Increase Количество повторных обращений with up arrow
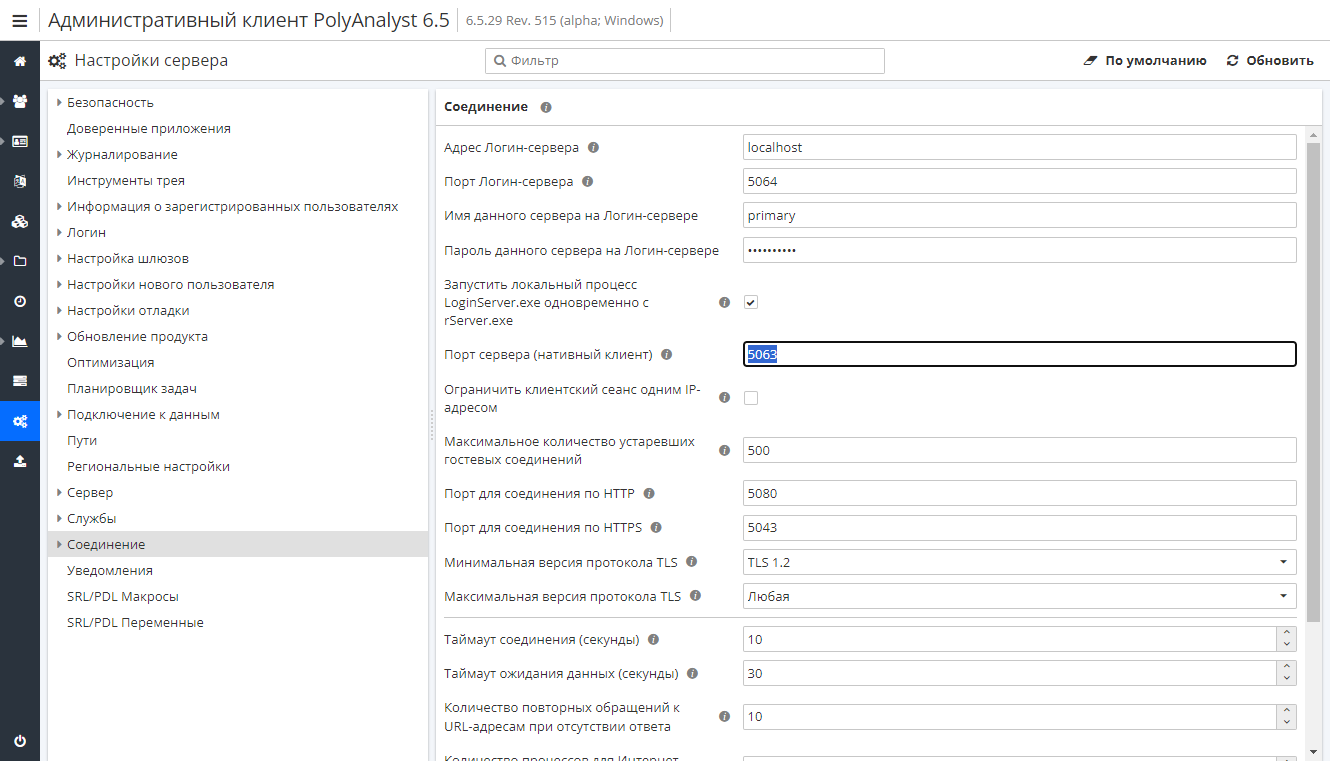This screenshot has width=1330, height=761. coord(1286,710)
